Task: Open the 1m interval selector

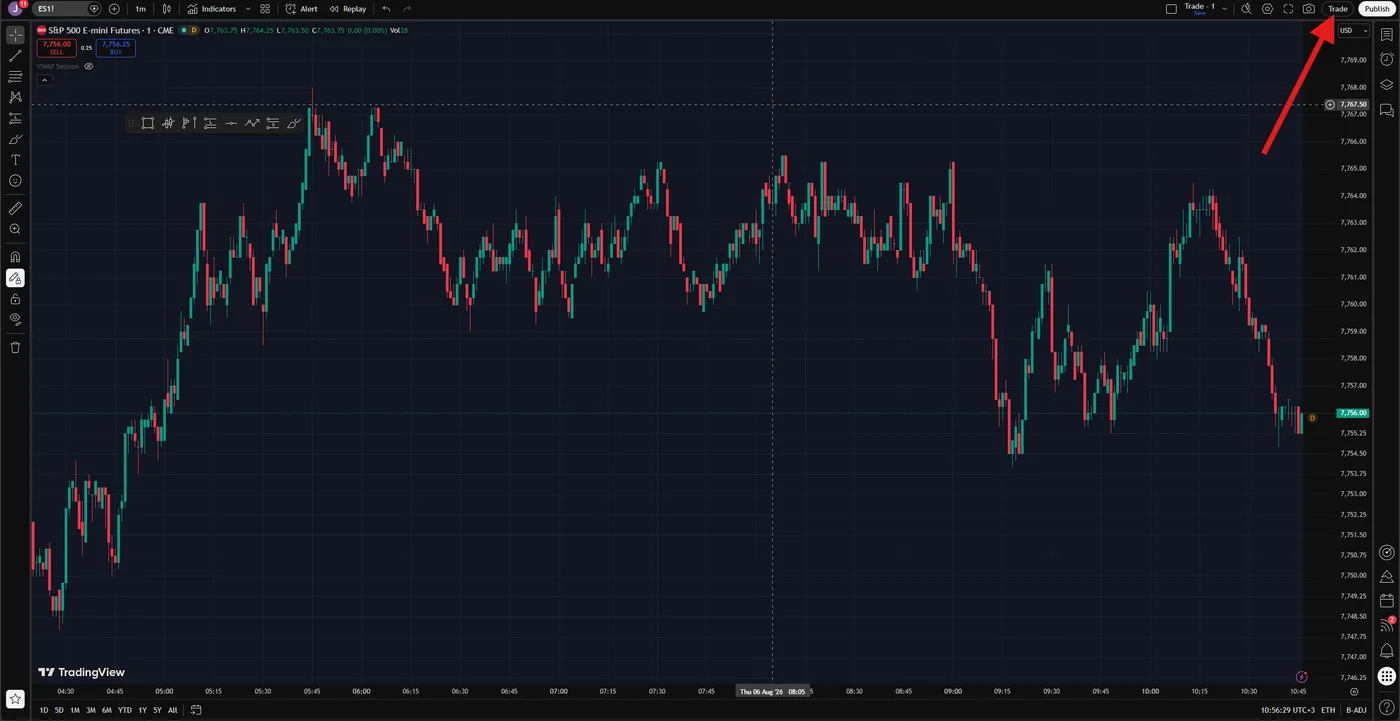Action: click(141, 8)
